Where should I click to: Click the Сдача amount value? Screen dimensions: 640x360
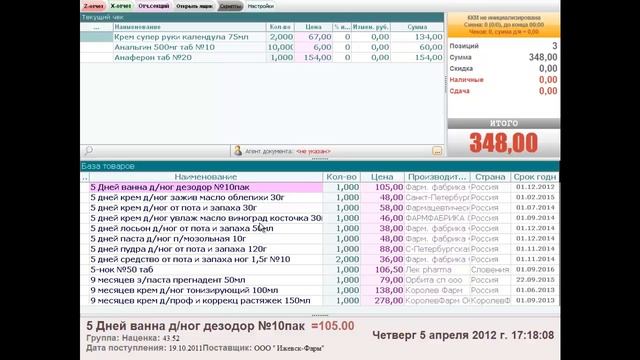click(x=548, y=91)
